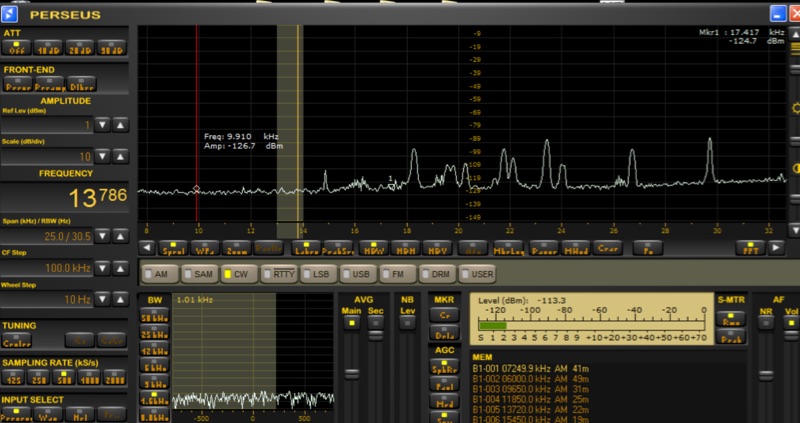800x423 pixels.
Task: Click the MkrLog marker log button
Action: coord(508,248)
